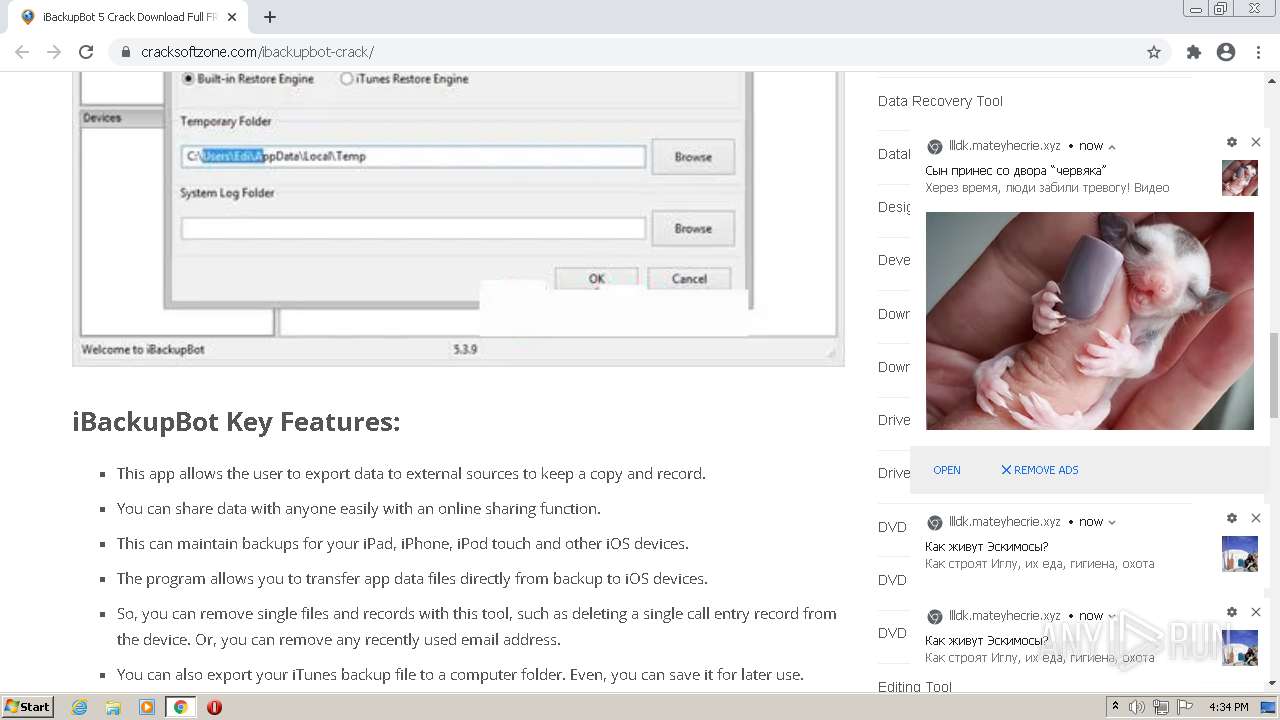Screen dimensions: 1280x720
Task: Click the scrollbar up arrow
Action: tap(1273, 80)
